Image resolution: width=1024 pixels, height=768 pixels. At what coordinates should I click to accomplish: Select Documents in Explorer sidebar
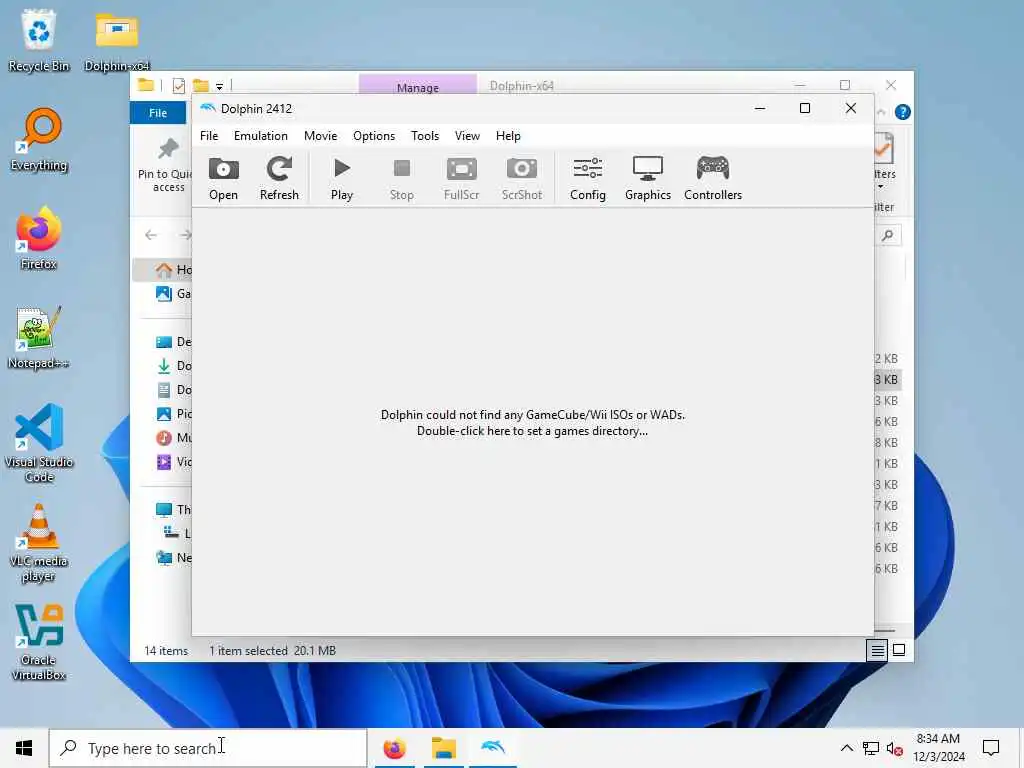[x=172, y=390]
